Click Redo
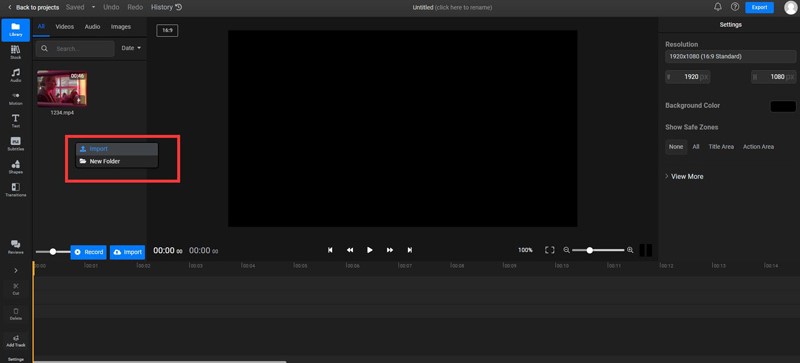The image size is (800, 363). pos(135,8)
